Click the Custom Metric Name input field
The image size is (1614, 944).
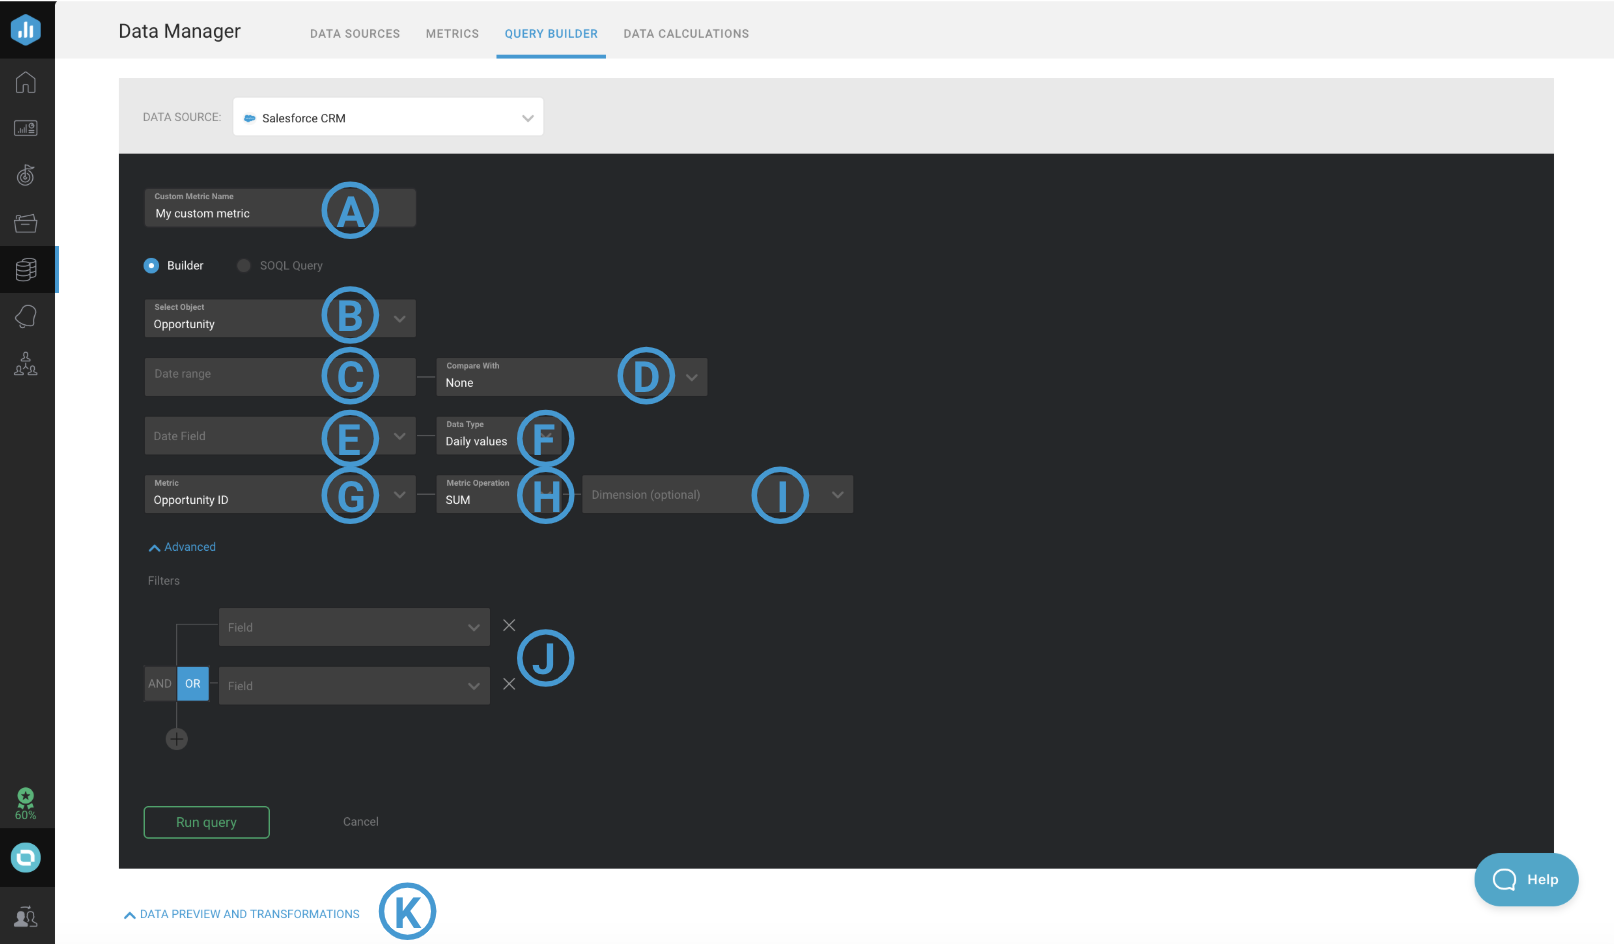click(x=280, y=207)
